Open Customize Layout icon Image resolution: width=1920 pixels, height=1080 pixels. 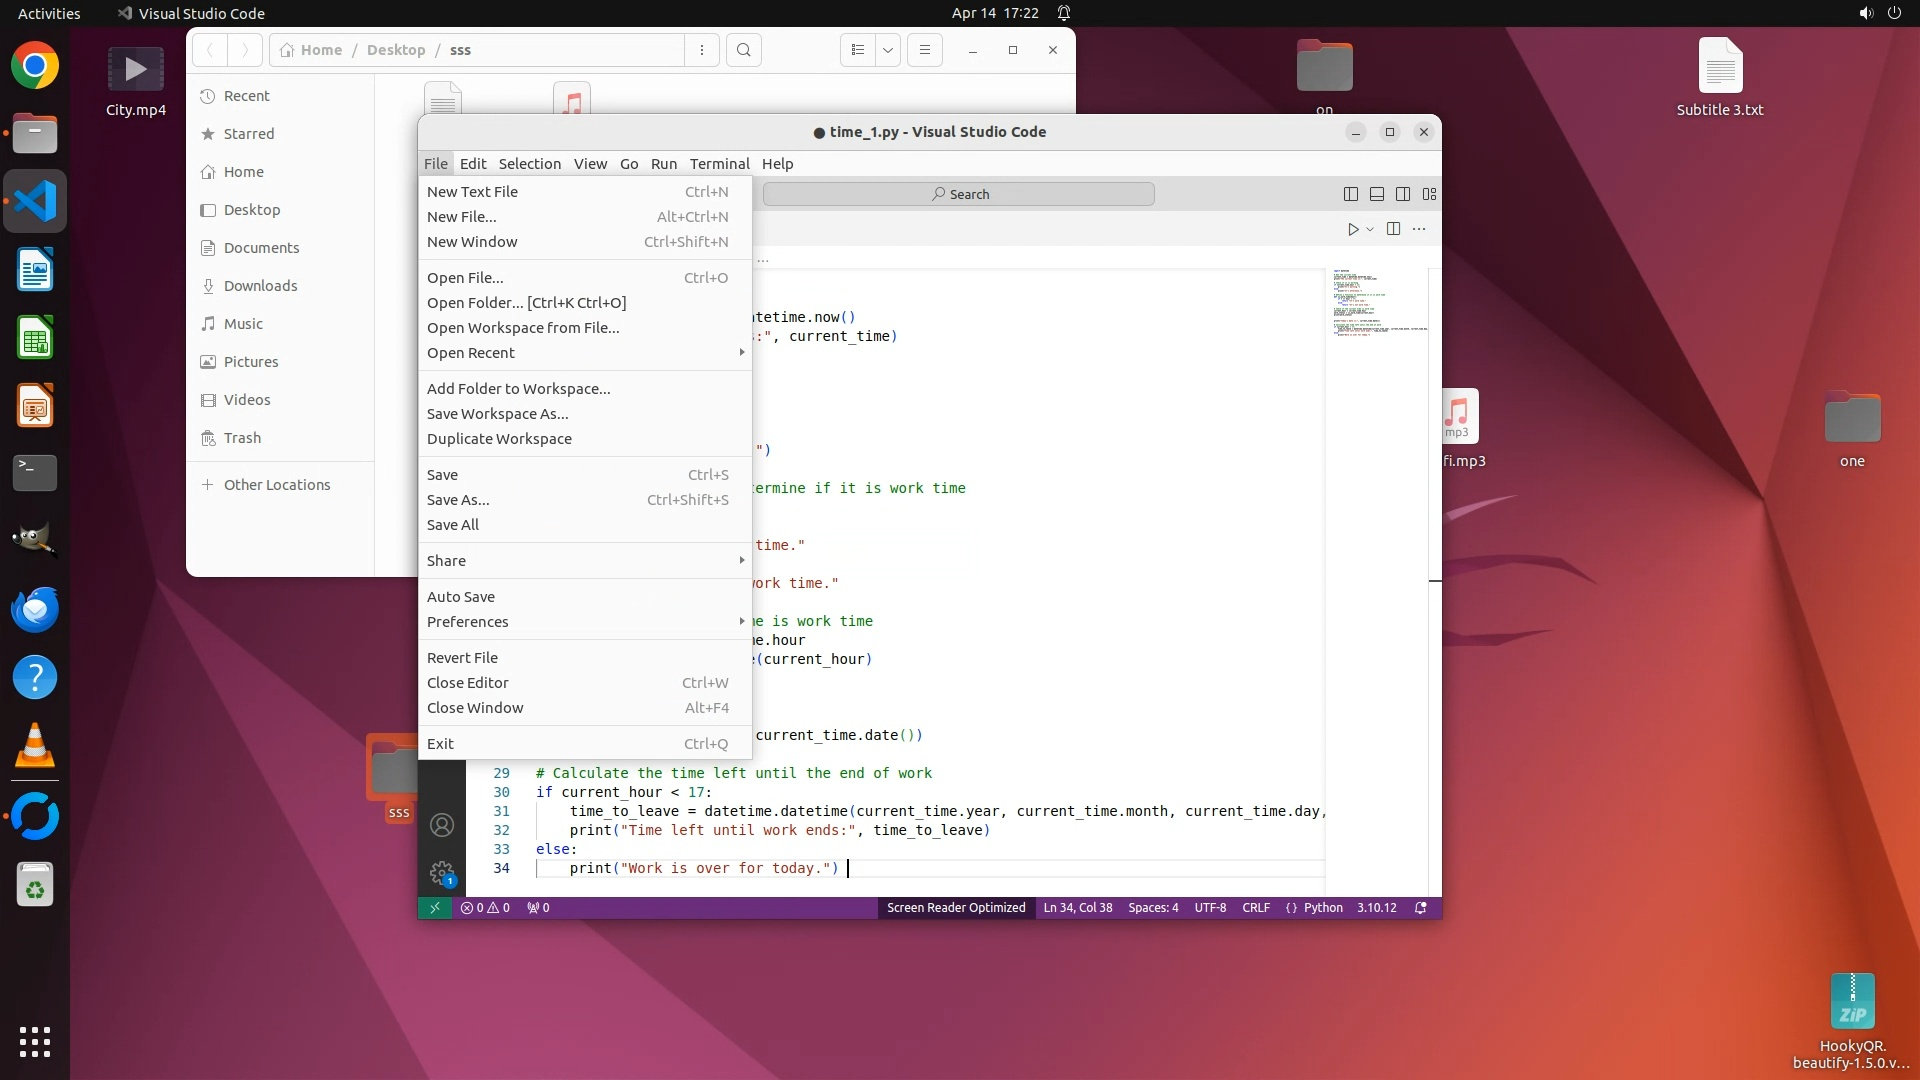(1430, 194)
